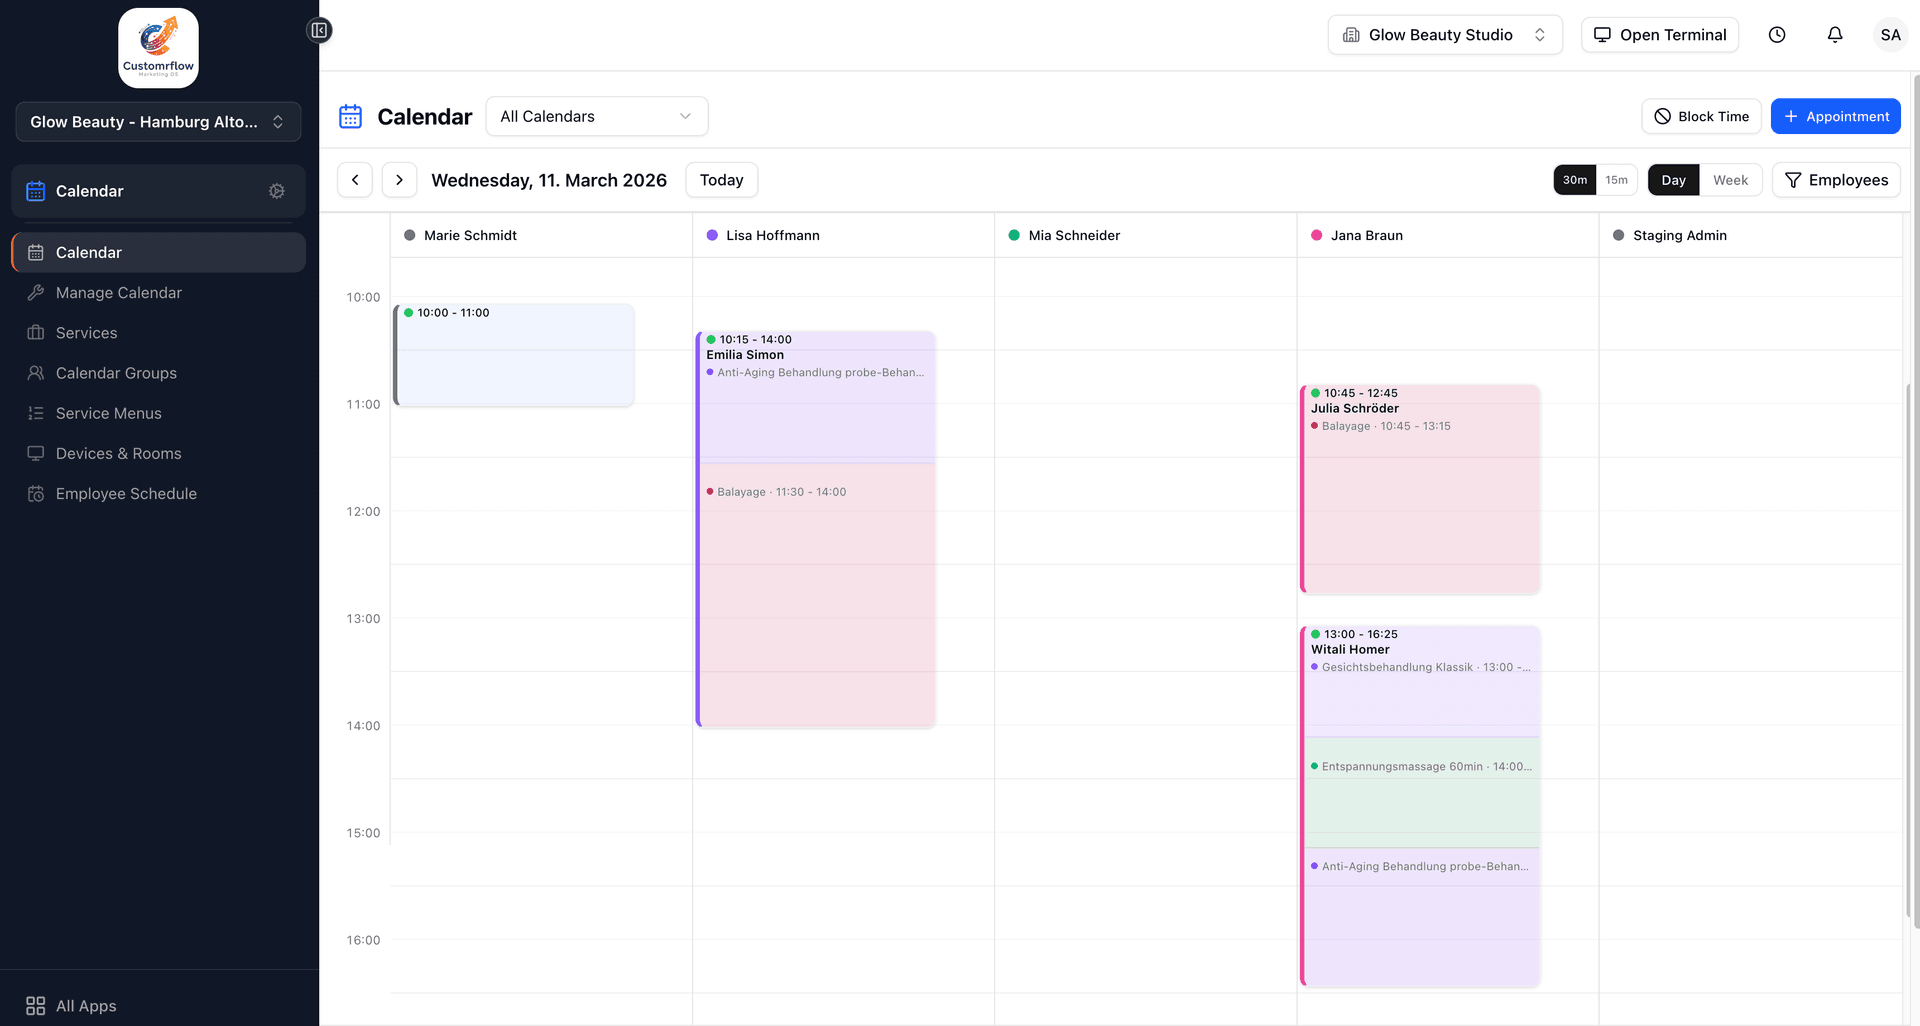Image resolution: width=1920 pixels, height=1026 pixels.
Task: Click the Customrflow logo
Action: (158, 48)
